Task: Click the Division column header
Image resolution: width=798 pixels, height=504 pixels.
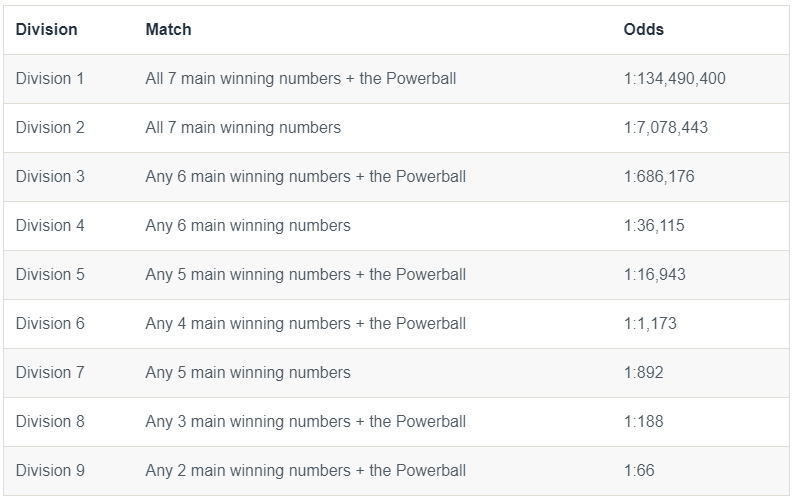Action: (x=46, y=30)
